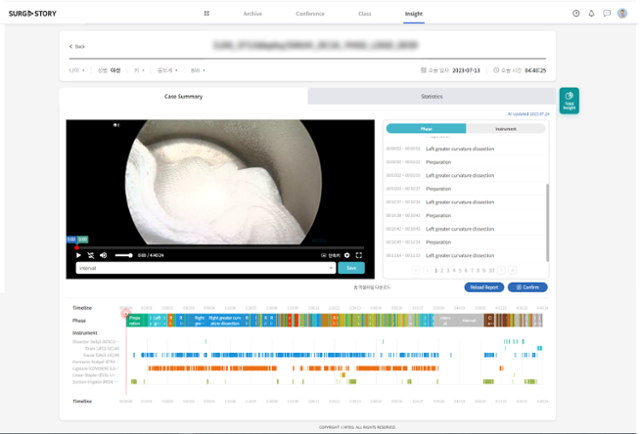Open the user profile avatar

[x=622, y=13]
